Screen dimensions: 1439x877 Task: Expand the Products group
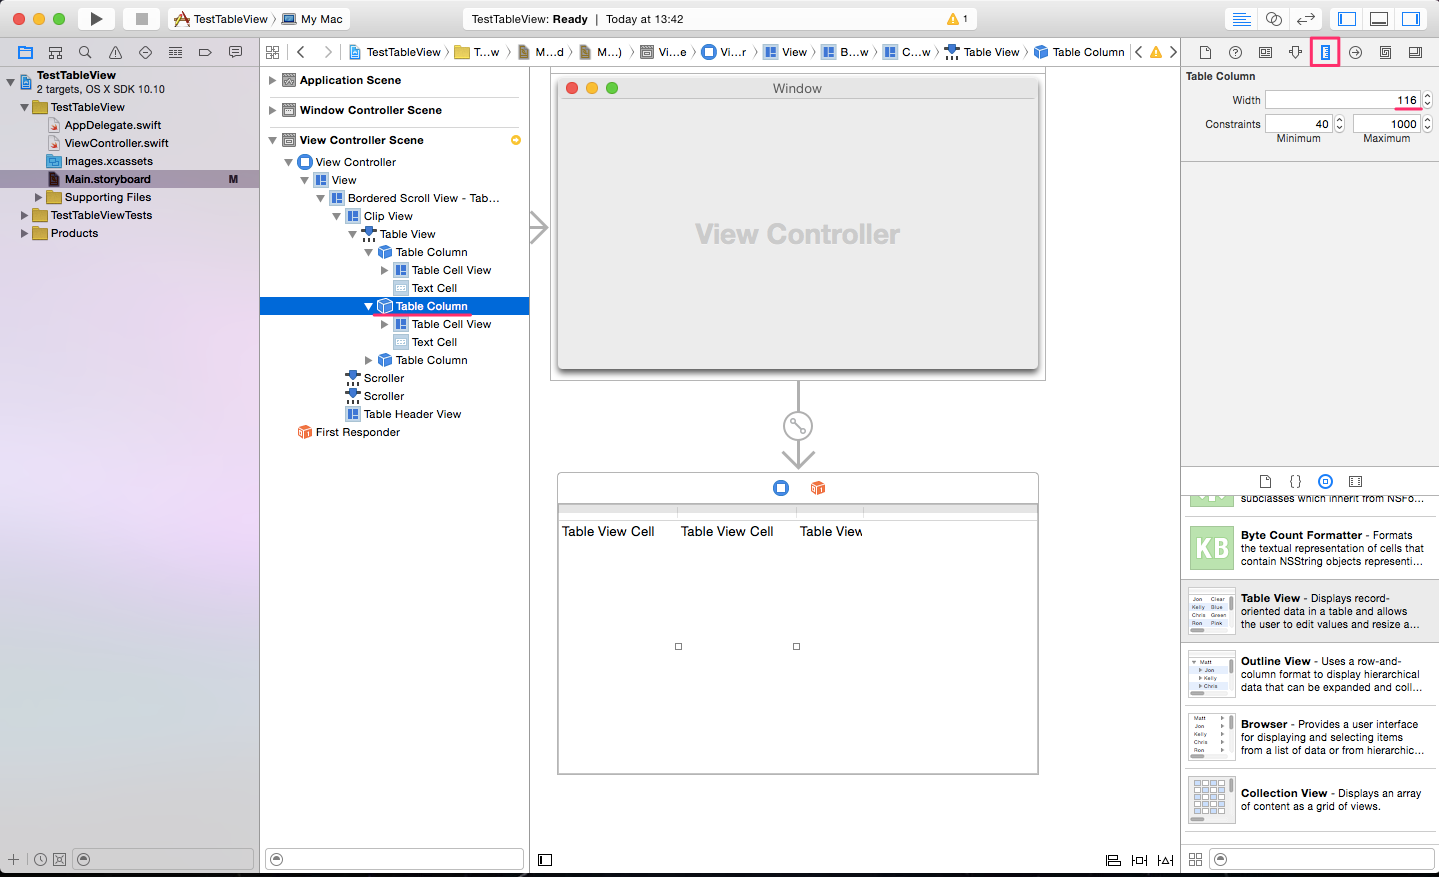pos(24,233)
